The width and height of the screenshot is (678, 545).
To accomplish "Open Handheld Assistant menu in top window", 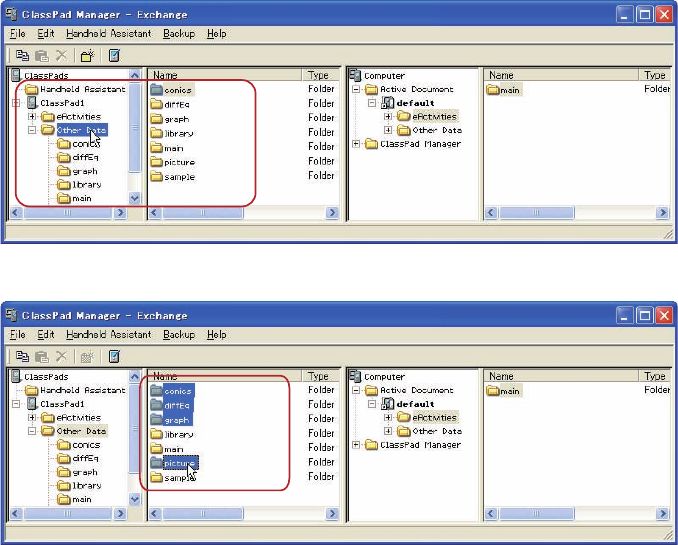I will (109, 34).
